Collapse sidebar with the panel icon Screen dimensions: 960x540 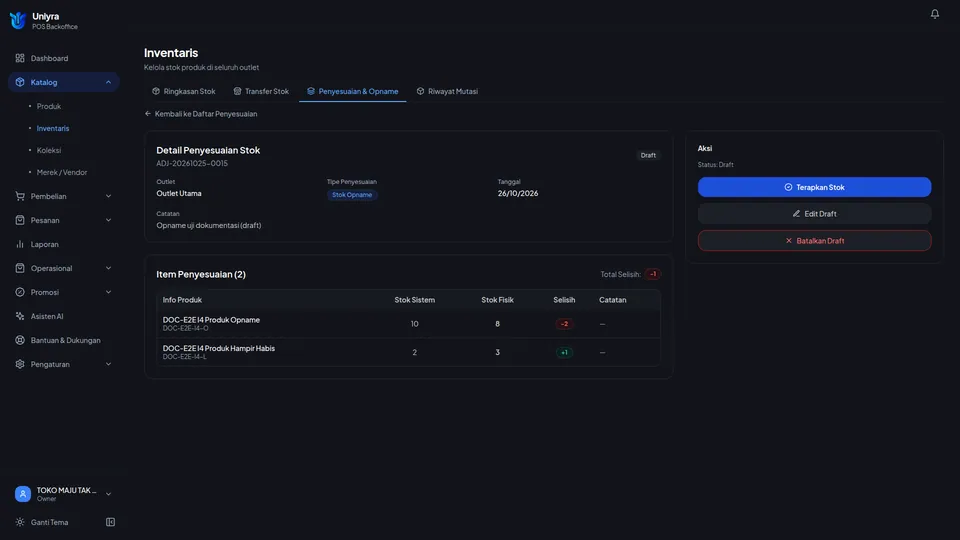pos(110,522)
